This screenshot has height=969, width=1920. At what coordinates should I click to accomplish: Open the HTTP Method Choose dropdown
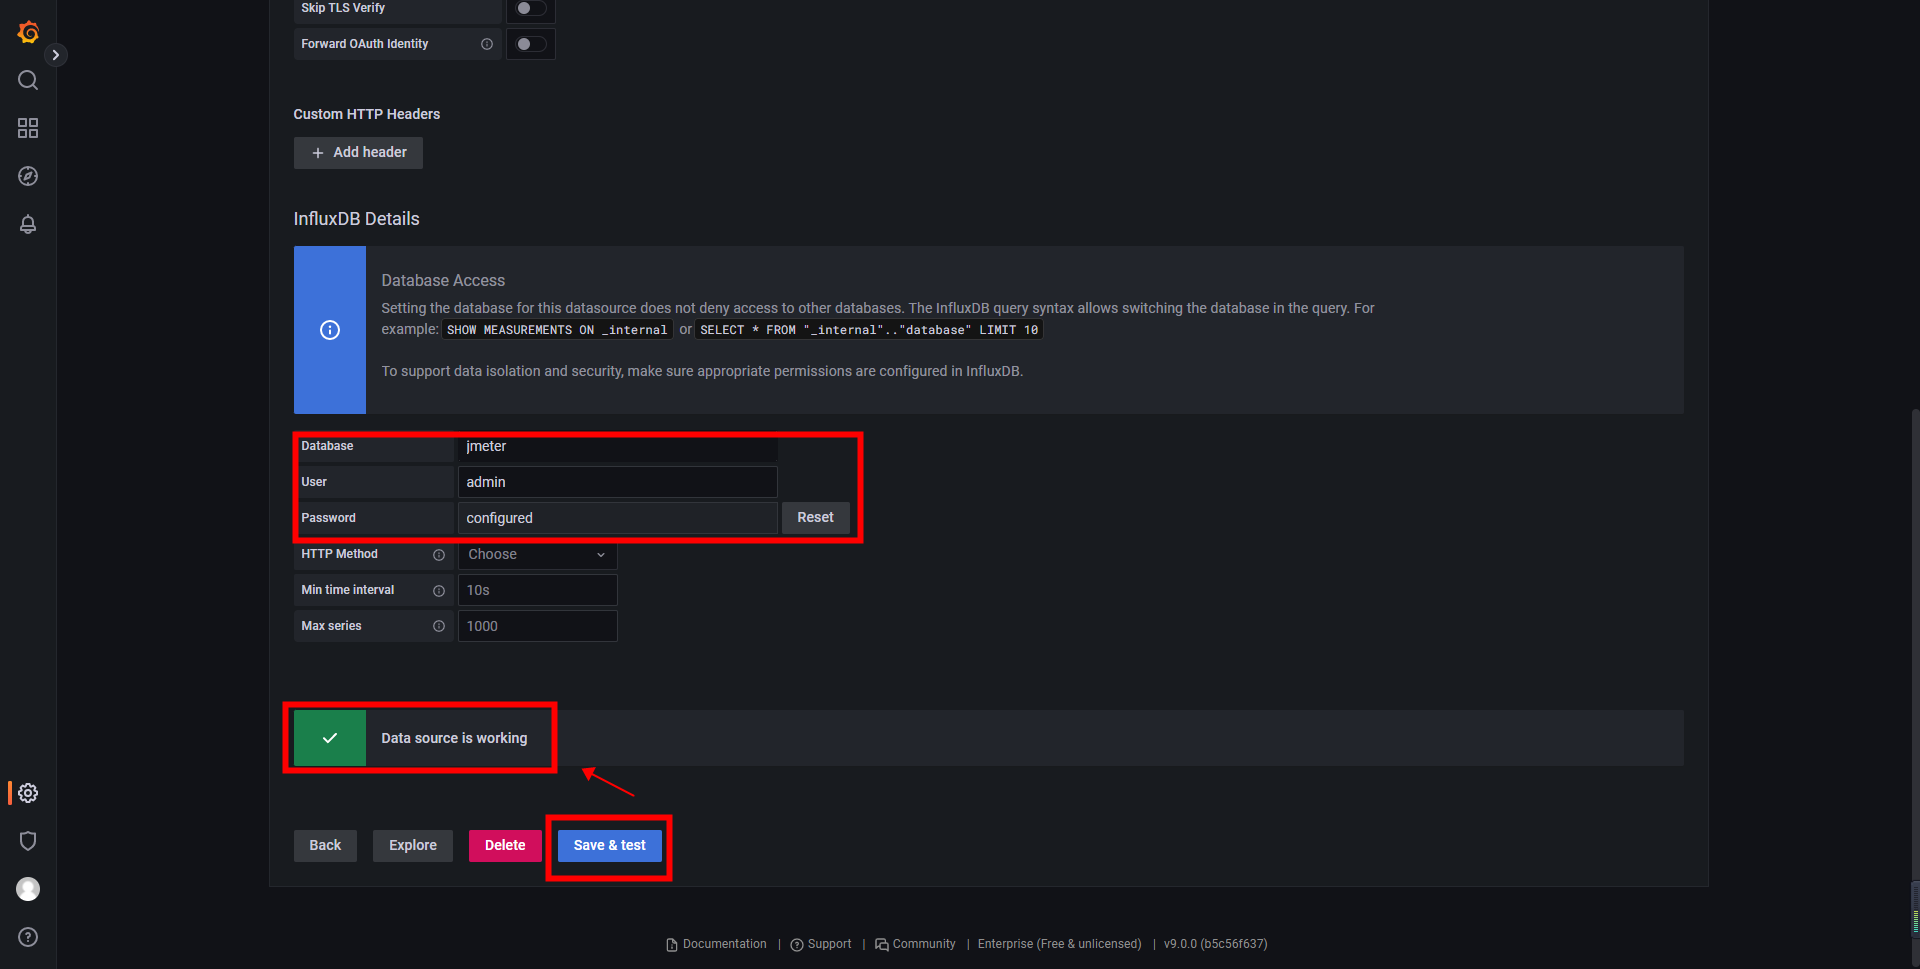pyautogui.click(x=537, y=554)
